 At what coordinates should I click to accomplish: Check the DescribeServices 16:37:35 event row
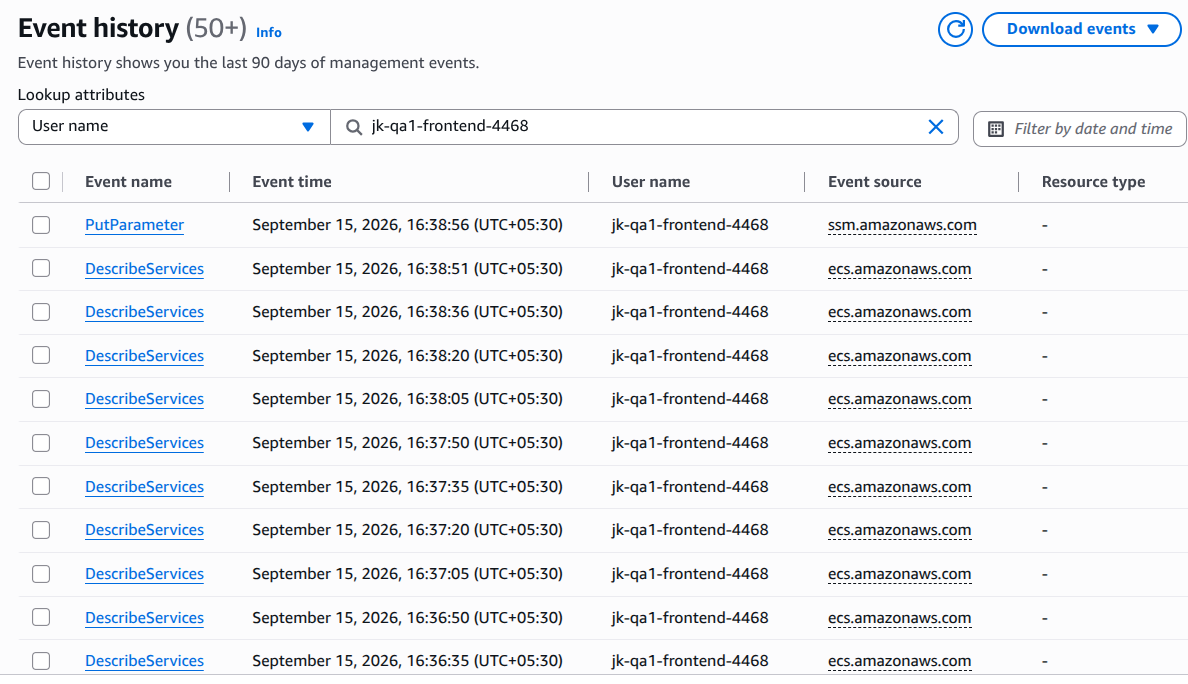[x=41, y=487]
